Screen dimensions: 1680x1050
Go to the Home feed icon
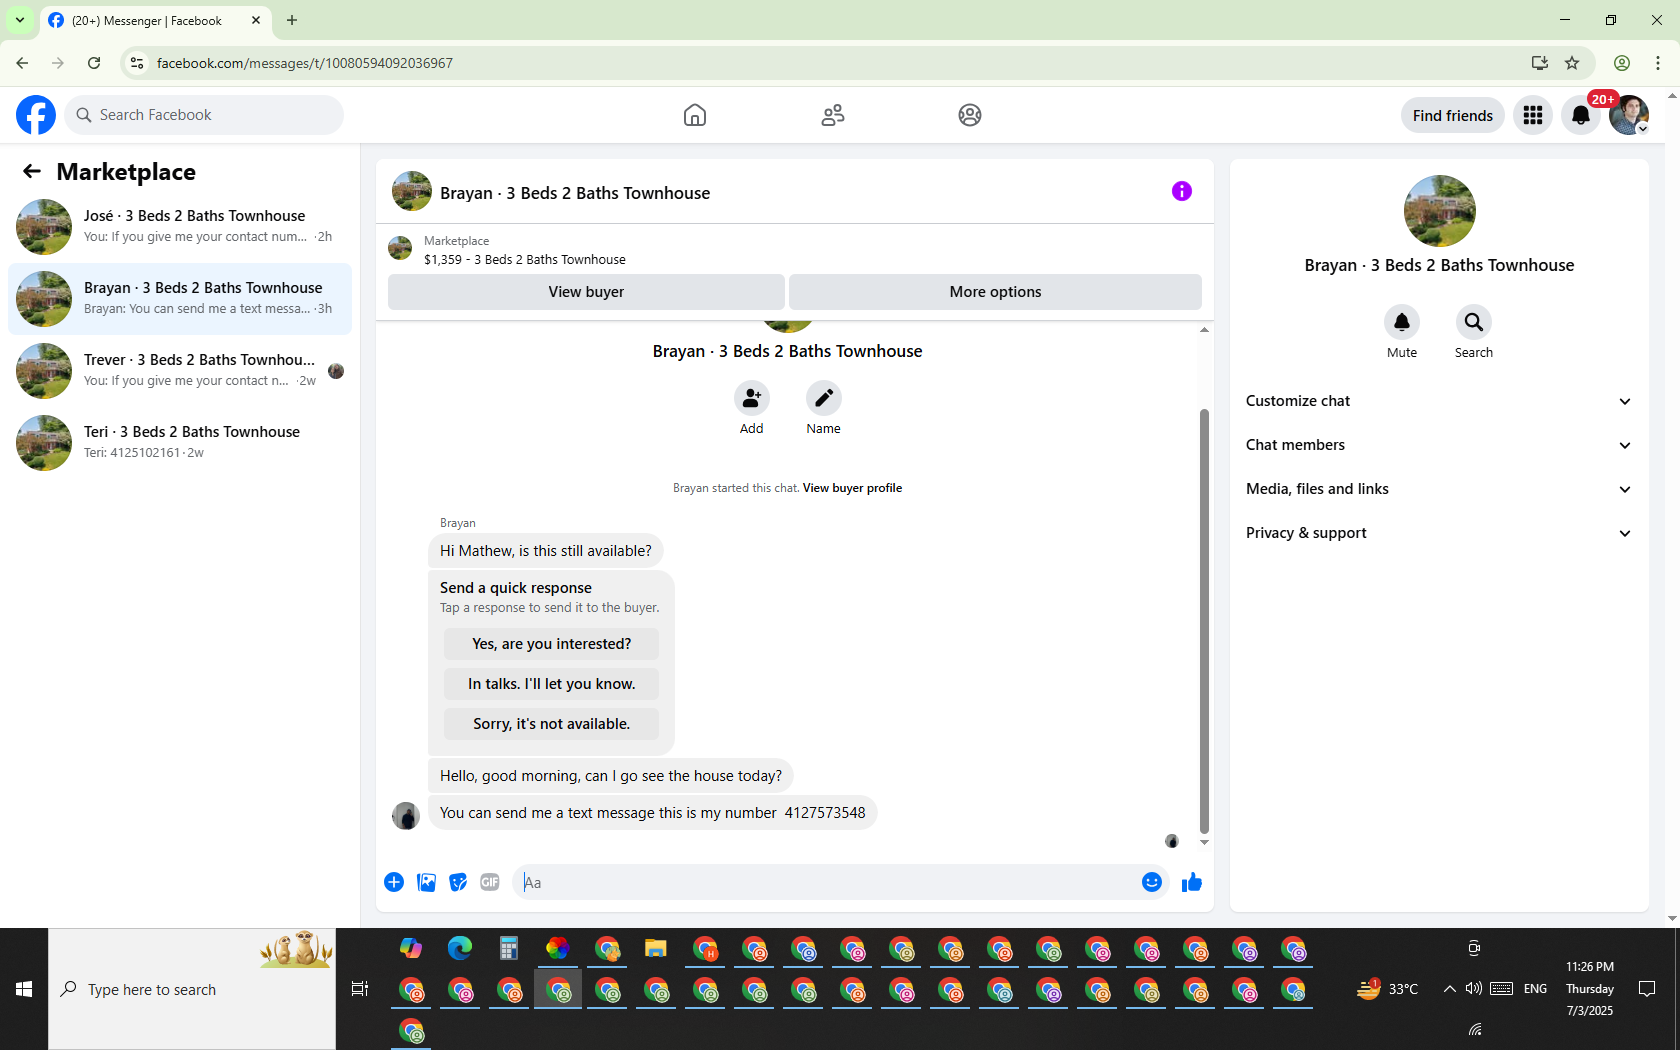point(695,115)
